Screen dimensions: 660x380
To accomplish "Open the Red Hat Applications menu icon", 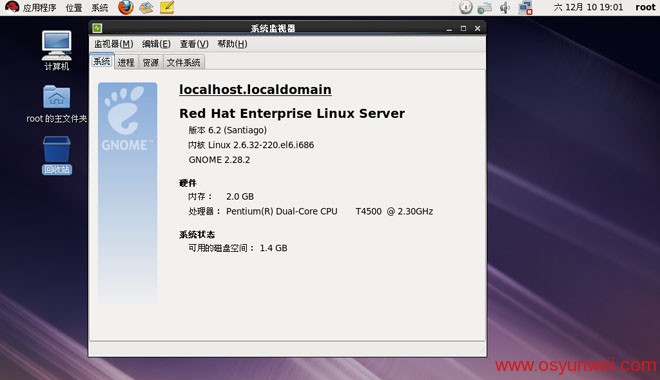I will click(x=12, y=7).
